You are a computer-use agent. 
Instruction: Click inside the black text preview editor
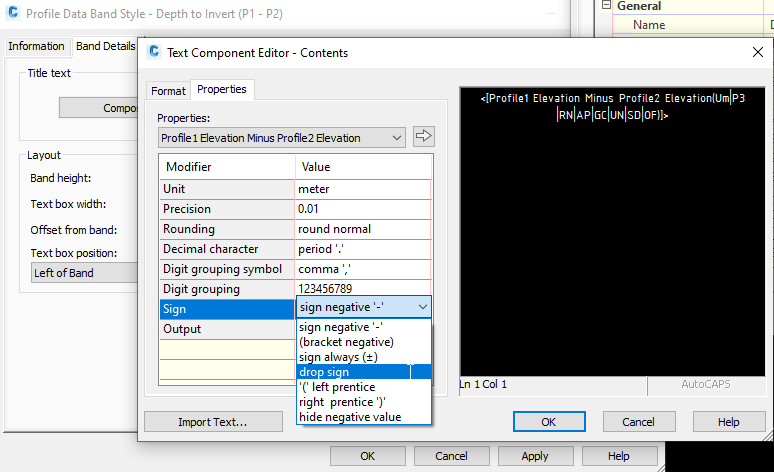(613, 232)
